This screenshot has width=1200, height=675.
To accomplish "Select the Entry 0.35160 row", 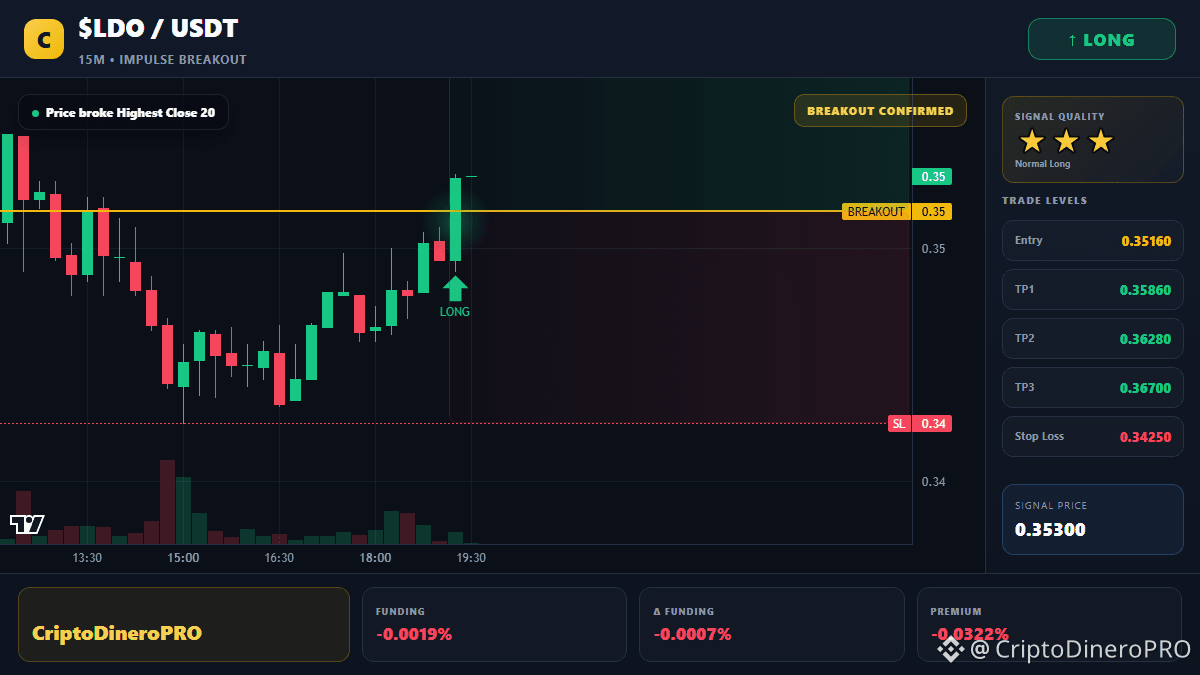I will 1093,240.
